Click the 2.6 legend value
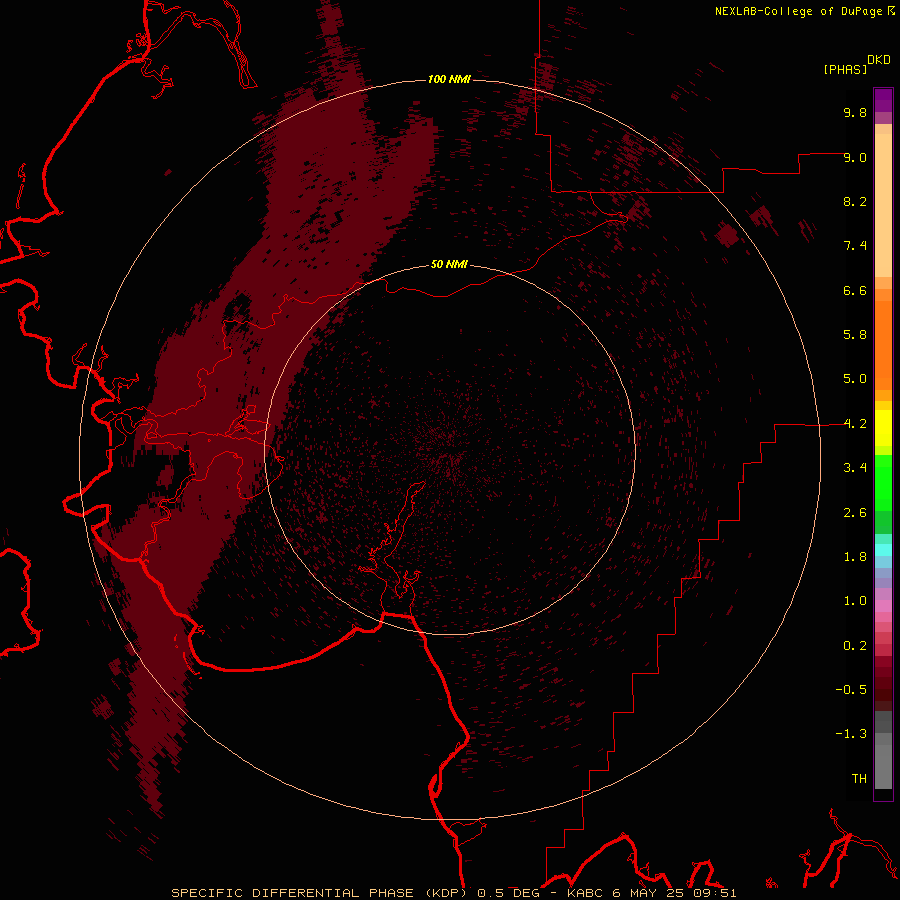 click(855, 513)
